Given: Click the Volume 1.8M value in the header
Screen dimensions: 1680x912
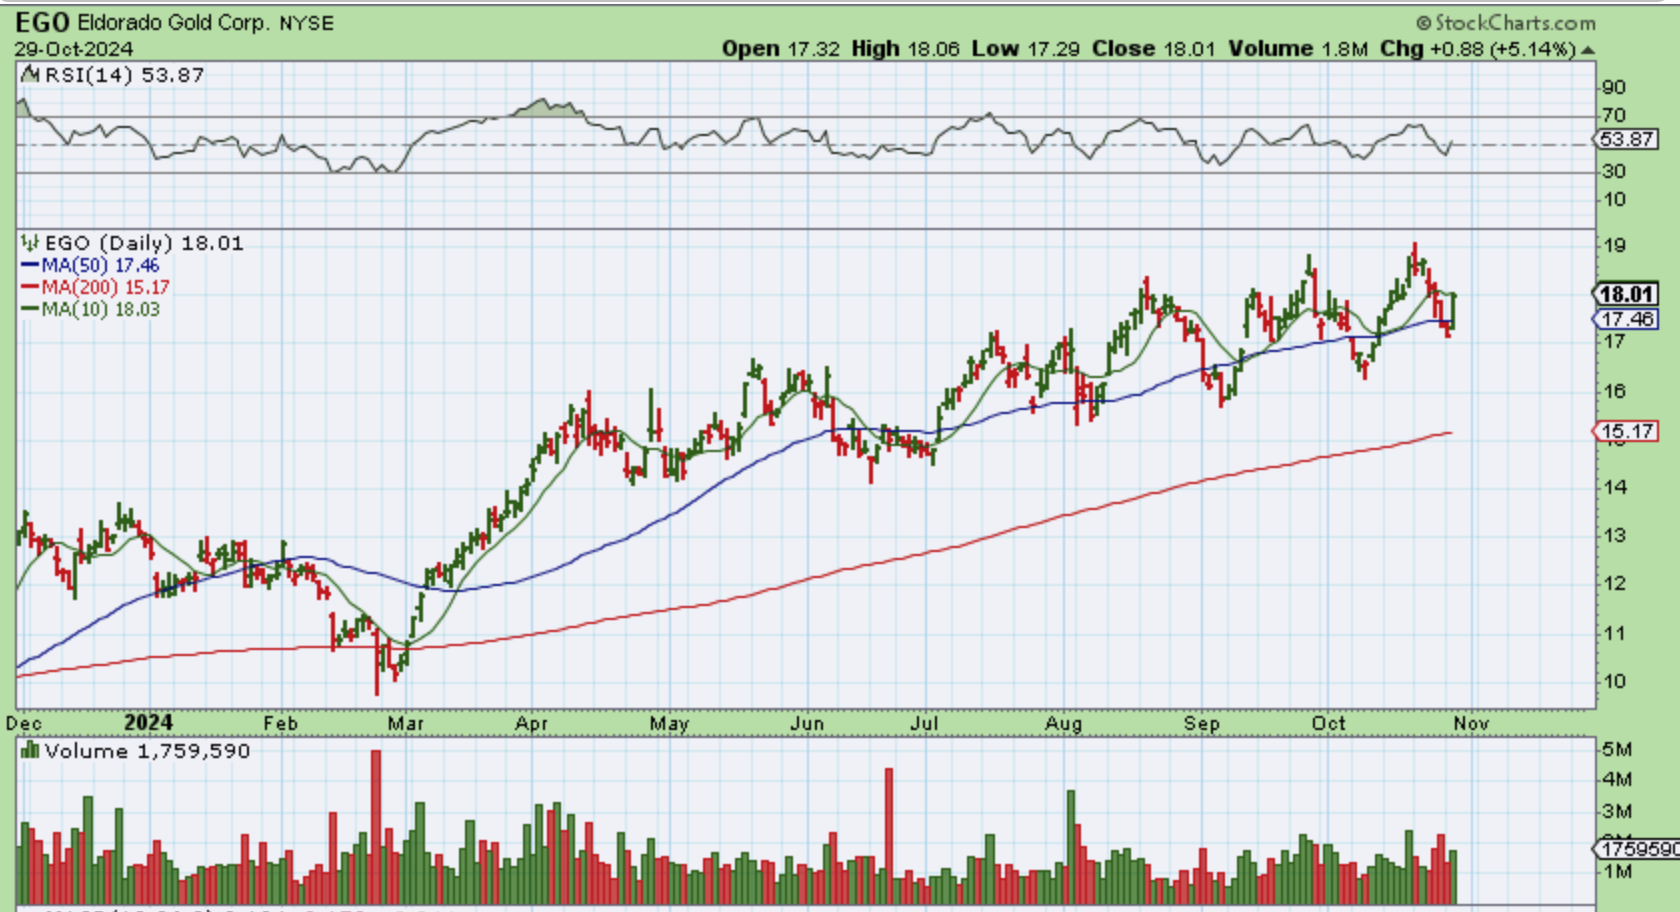Looking at the screenshot, I should point(1298,49).
